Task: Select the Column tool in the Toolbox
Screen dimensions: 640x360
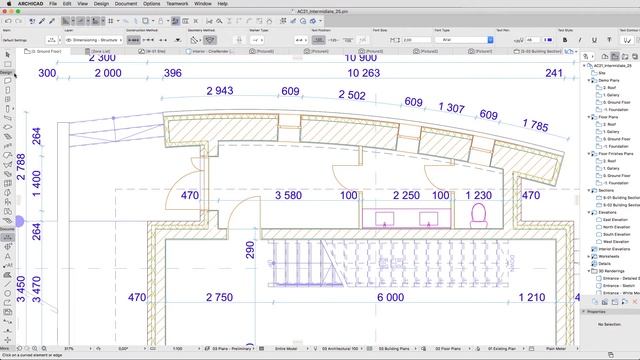Action: pyautogui.click(x=7, y=109)
